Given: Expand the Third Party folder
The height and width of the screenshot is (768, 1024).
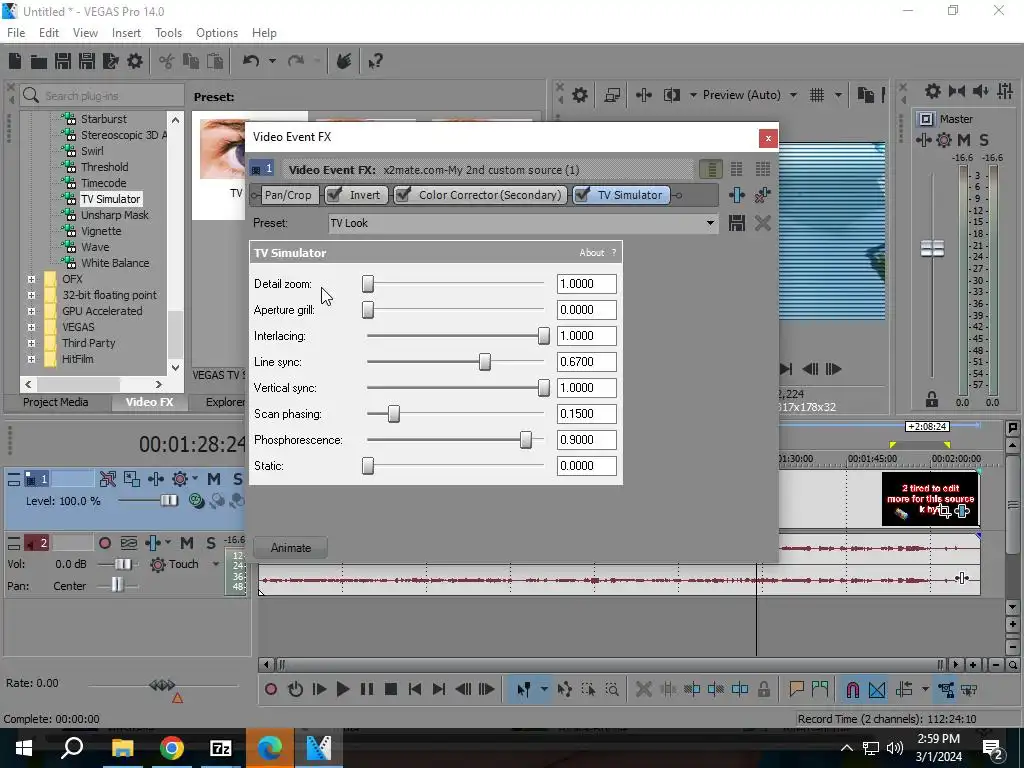Looking at the screenshot, I should click(31, 344).
